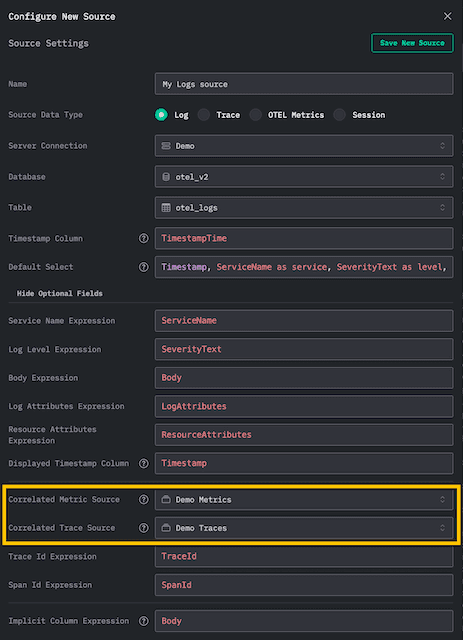
Task: Click help icon beside Default Select
Action: (143, 267)
